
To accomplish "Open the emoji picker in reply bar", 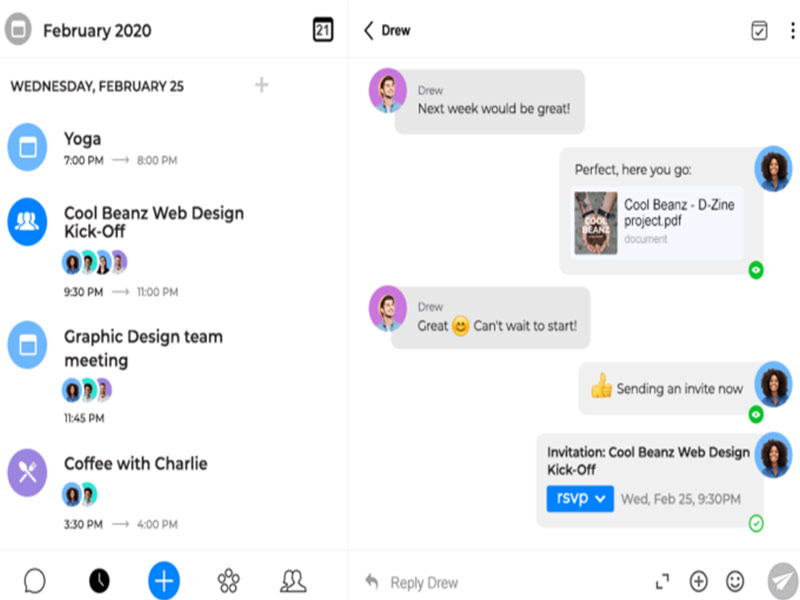I will [x=735, y=581].
